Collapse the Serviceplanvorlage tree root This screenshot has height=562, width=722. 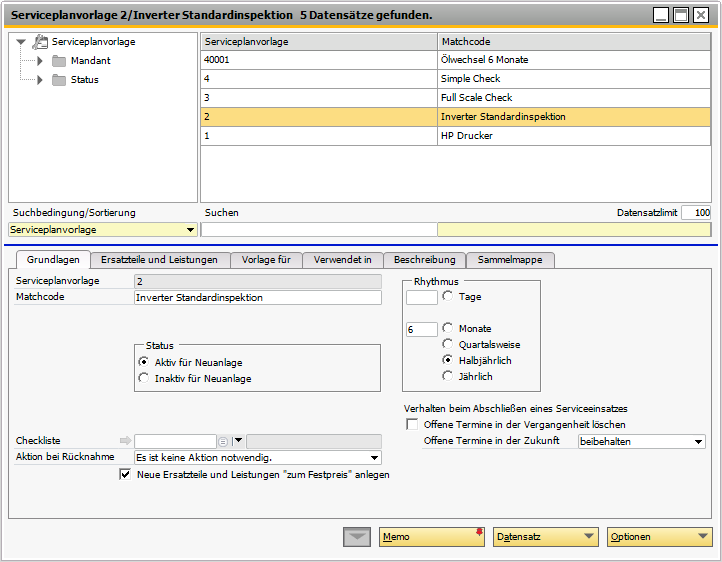click(21, 42)
